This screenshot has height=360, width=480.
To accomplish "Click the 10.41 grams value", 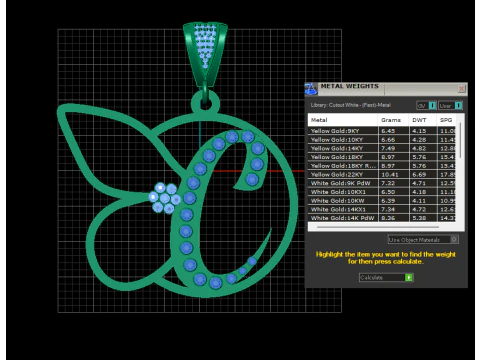I will click(x=390, y=174).
